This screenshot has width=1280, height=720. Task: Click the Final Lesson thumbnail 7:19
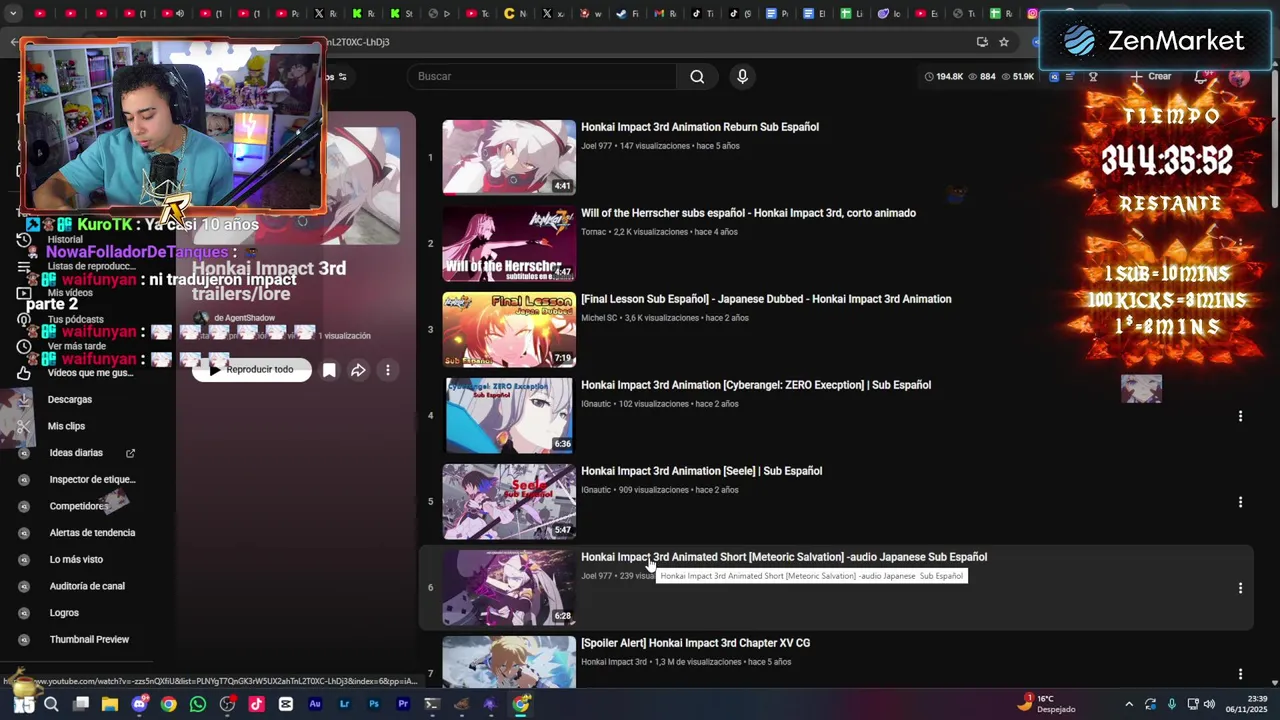[509, 329]
